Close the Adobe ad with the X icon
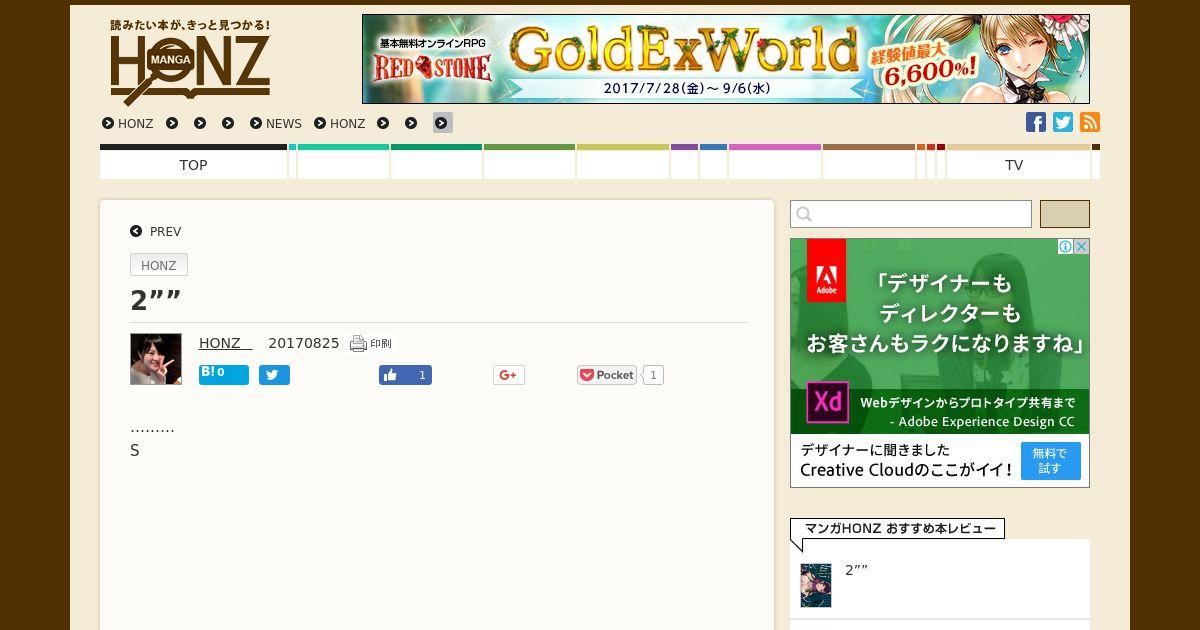 [x=1081, y=246]
